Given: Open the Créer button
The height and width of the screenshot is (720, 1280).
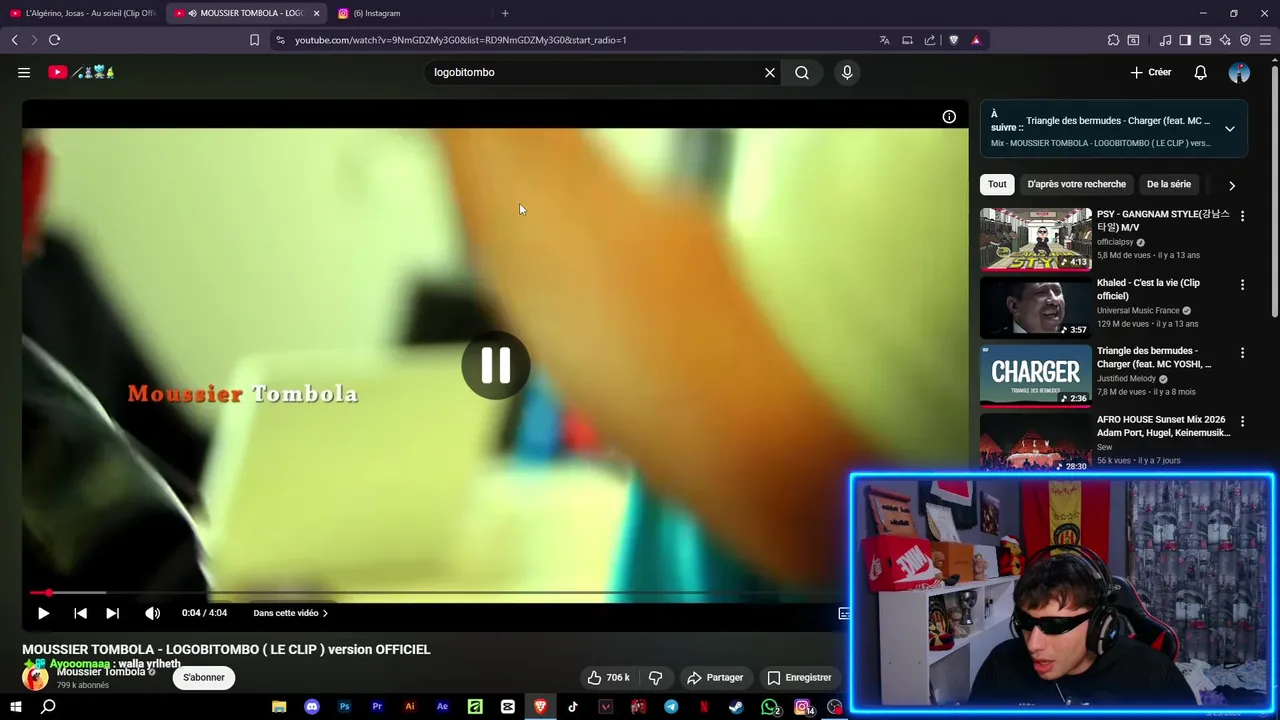Looking at the screenshot, I should pyautogui.click(x=1151, y=72).
